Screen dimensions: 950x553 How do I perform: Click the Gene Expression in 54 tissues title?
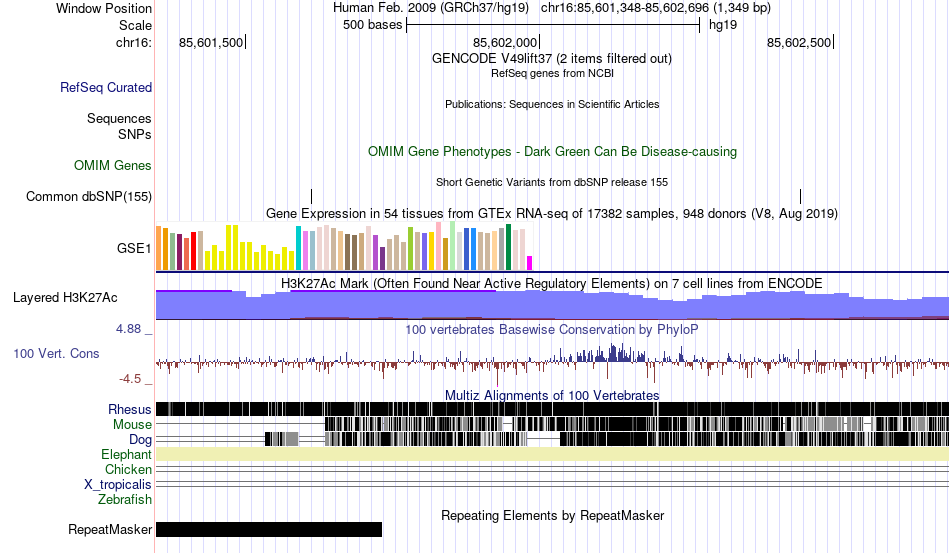pyautogui.click(x=552, y=214)
